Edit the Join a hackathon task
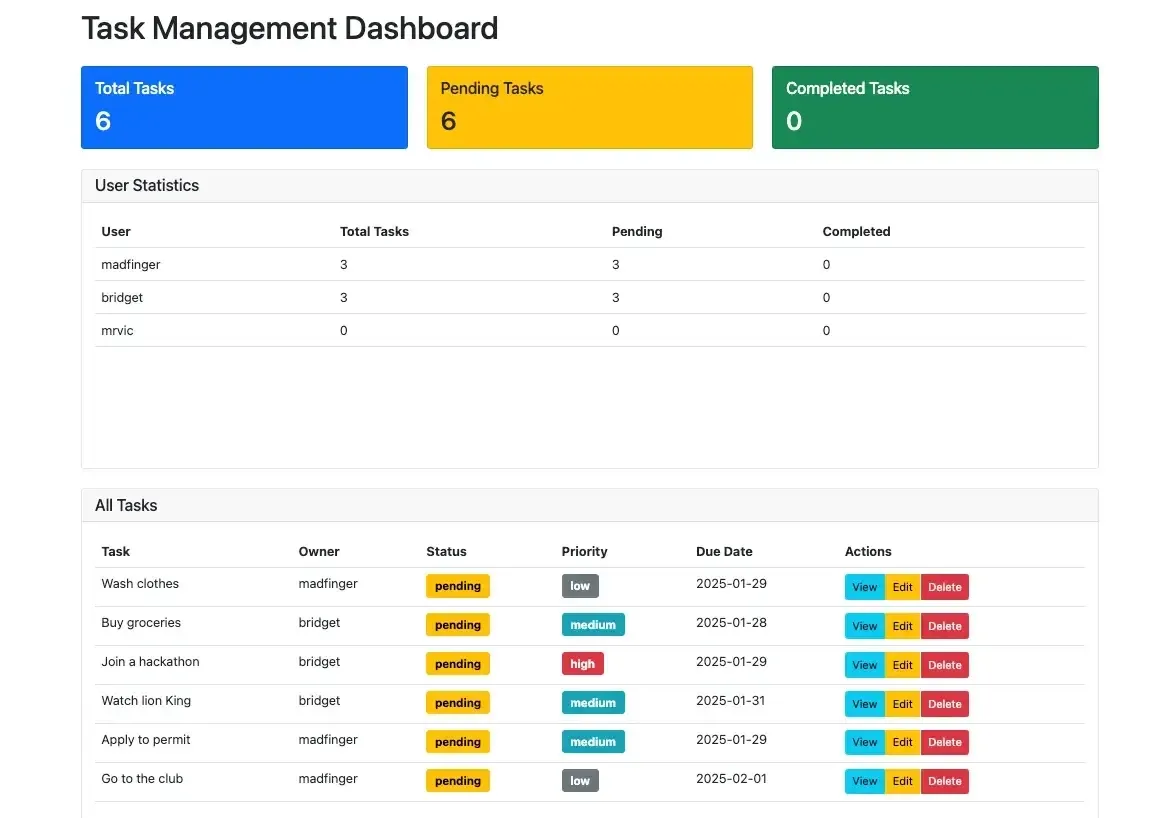1175x818 pixels. tap(902, 665)
